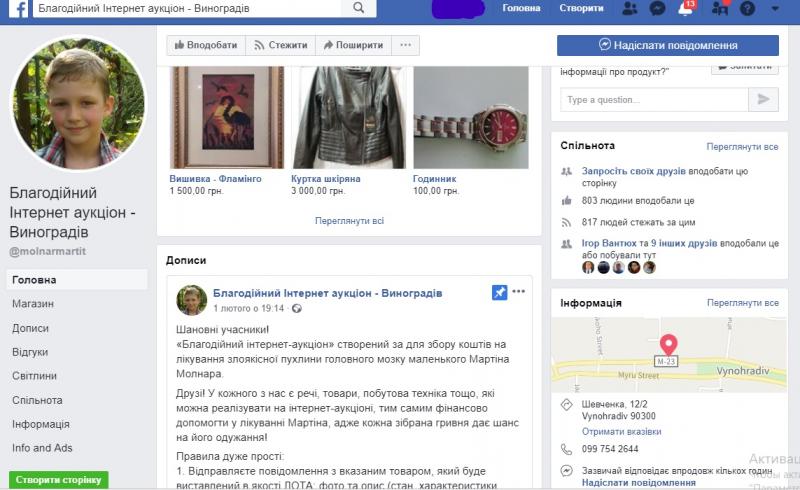Click the help question mark icon
Image resolution: width=800 pixels, height=490 pixels.
(747, 8)
